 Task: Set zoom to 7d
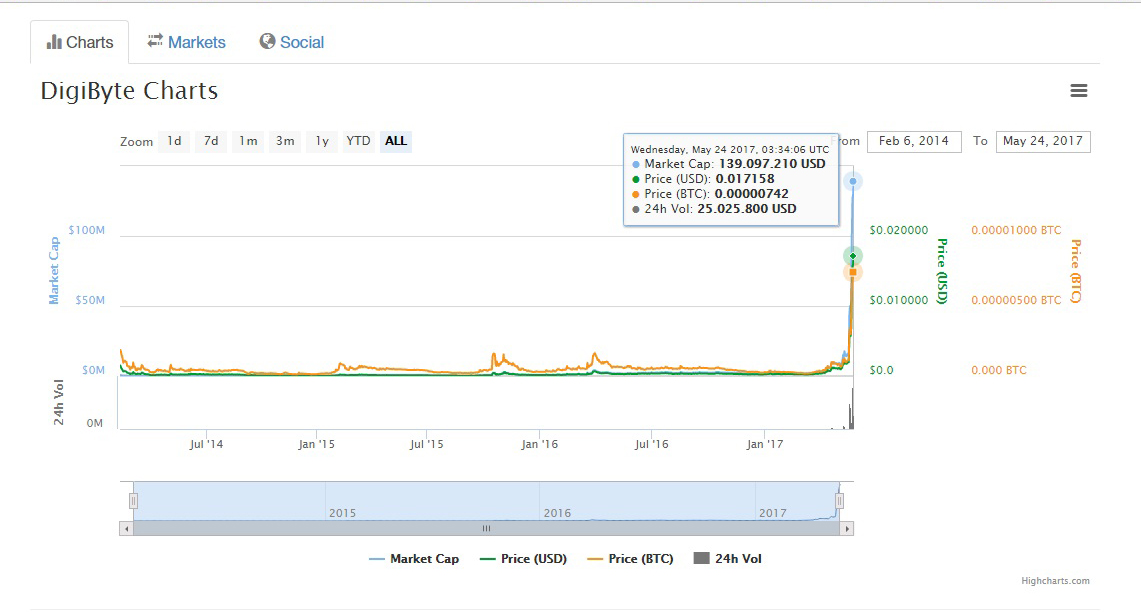(211, 141)
